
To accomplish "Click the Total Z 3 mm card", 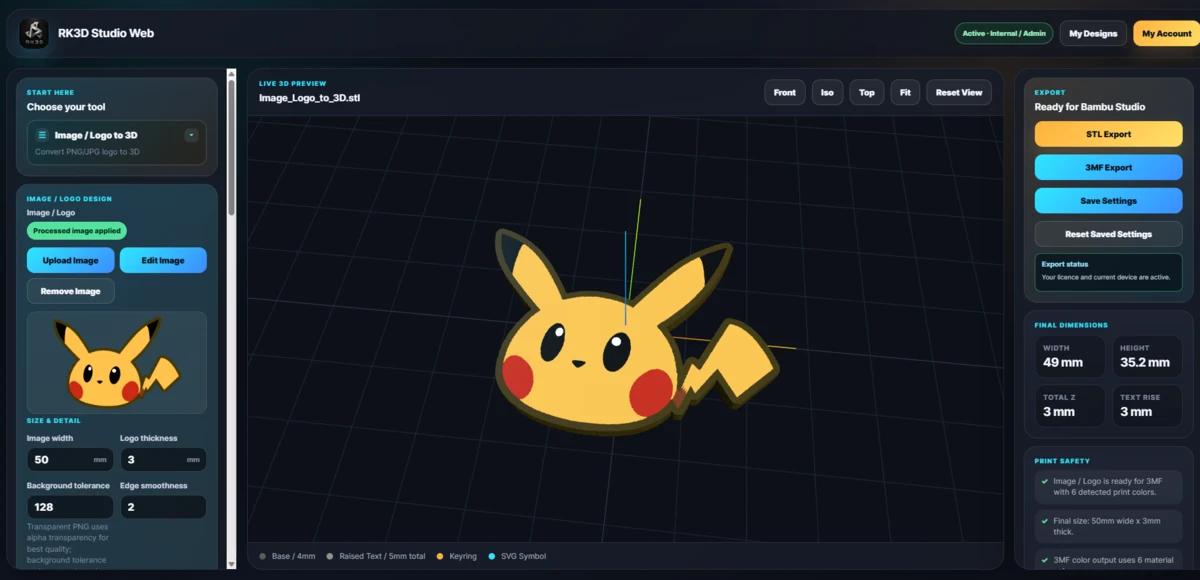I will (1069, 406).
